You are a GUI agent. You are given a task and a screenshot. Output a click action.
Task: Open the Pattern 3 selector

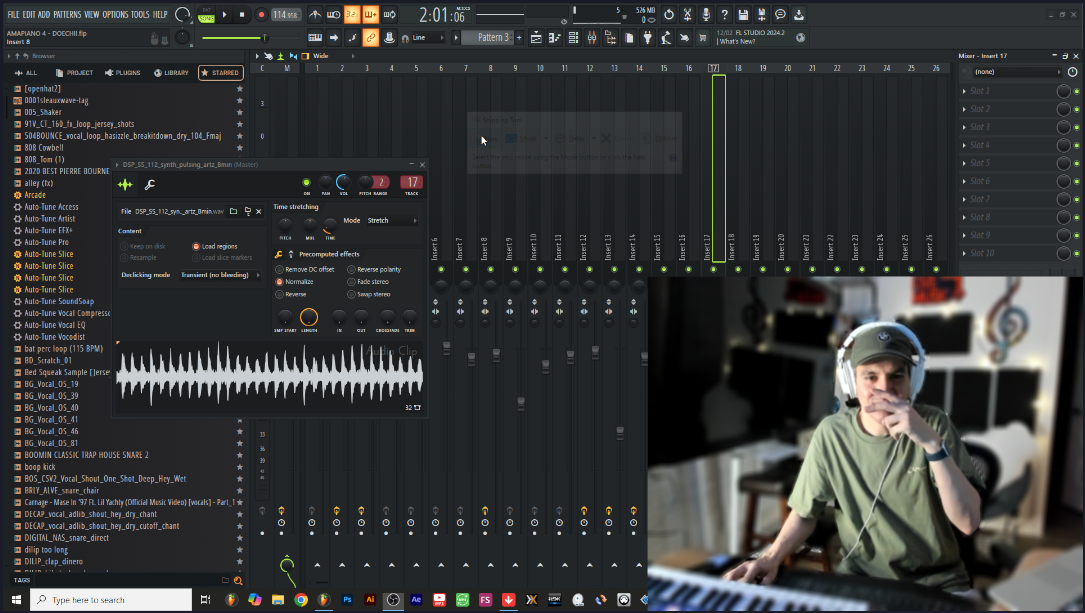tap(488, 38)
